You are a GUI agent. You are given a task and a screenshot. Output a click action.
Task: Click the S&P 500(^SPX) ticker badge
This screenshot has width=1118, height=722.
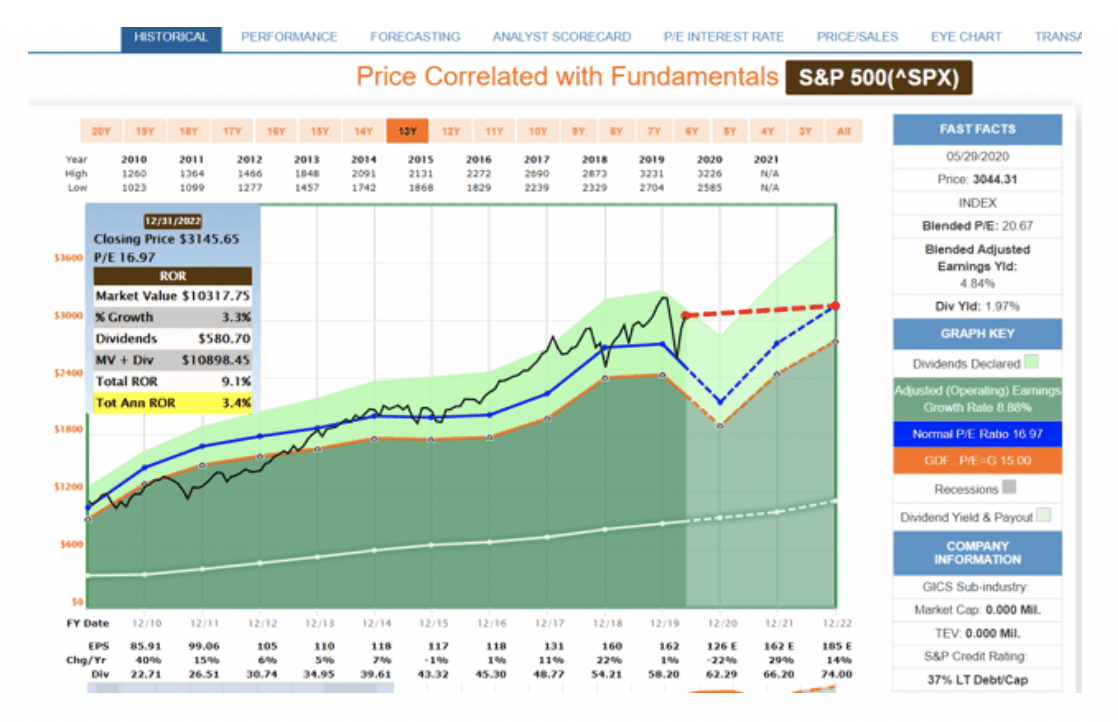(x=879, y=78)
